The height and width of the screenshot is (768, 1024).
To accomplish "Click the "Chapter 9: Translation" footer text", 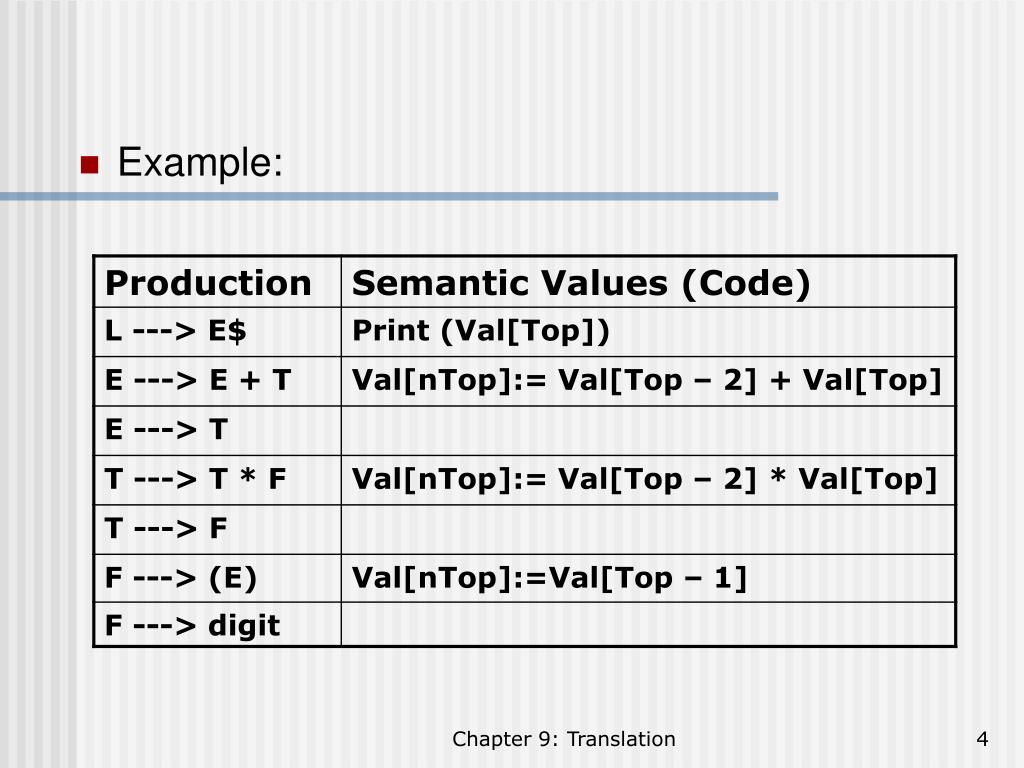I will click(563, 739).
